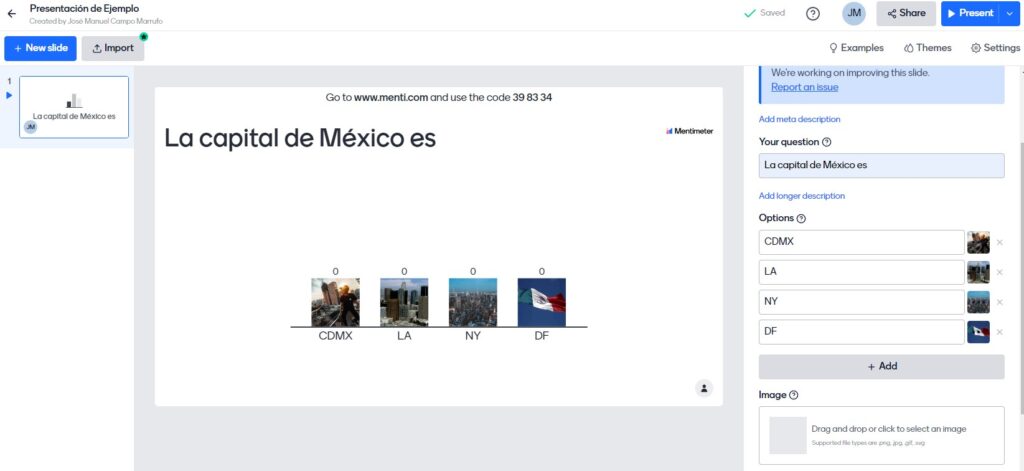Remove the CDMX option with X icon

tap(999, 242)
